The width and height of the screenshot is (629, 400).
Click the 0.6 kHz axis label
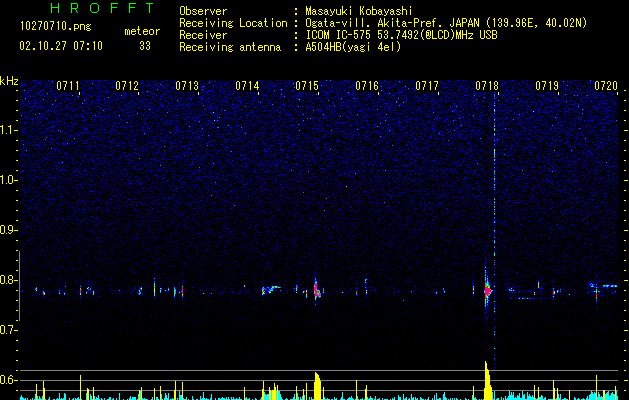9,380
